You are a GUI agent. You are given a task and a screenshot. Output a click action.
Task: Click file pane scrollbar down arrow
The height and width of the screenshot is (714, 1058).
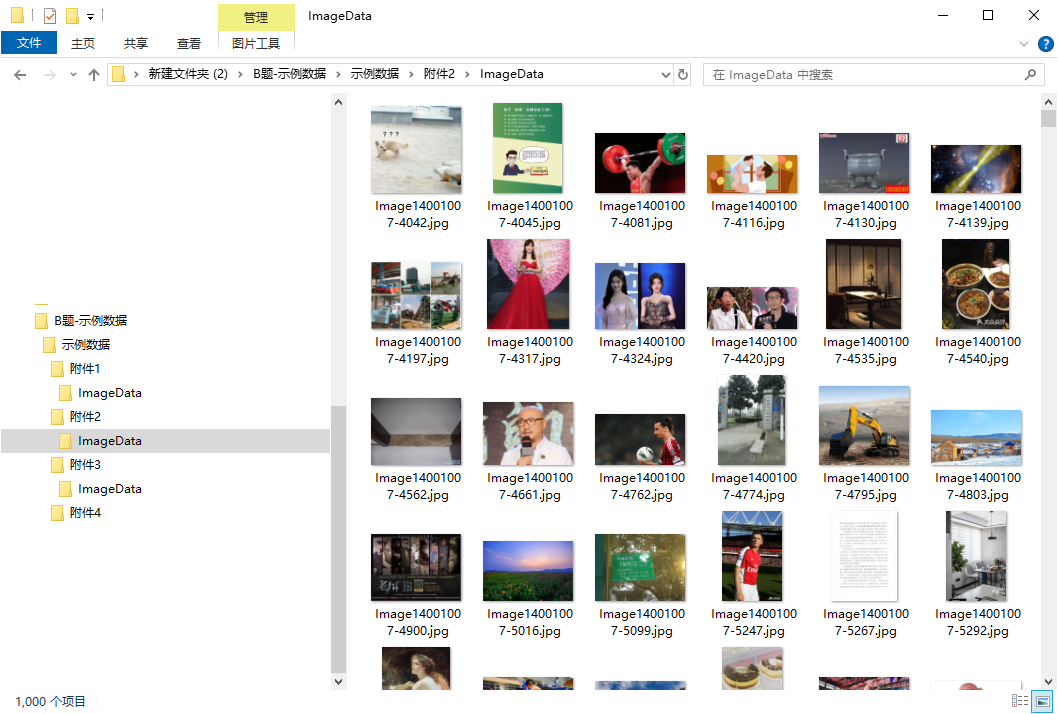click(1048, 682)
